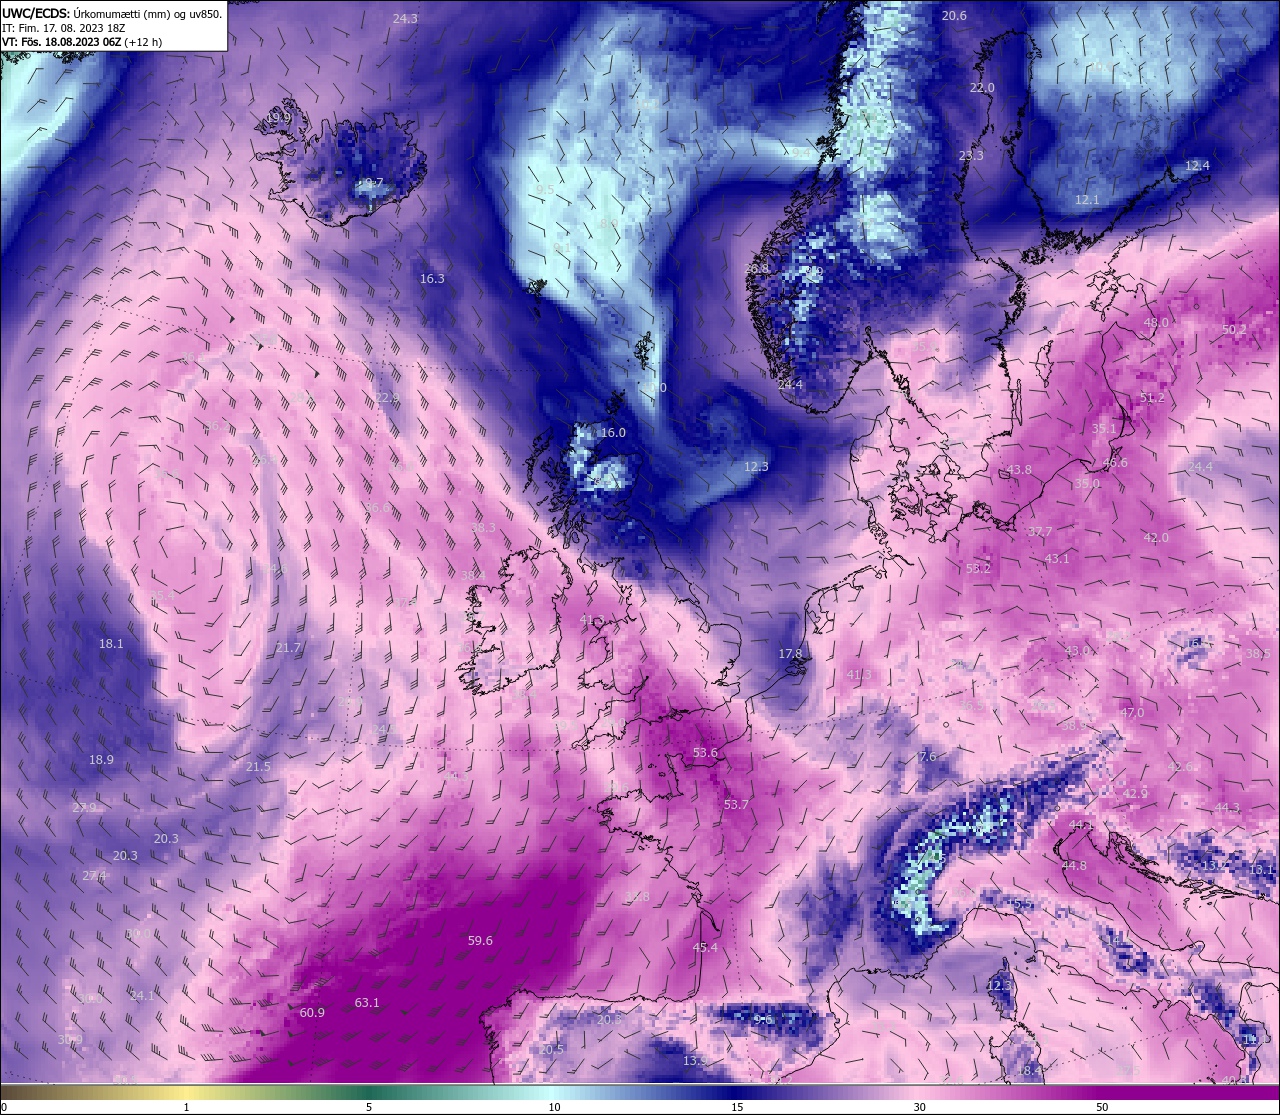Click the map value 17.8
Screen dimensions: 1280x1115
pyautogui.click(x=790, y=654)
